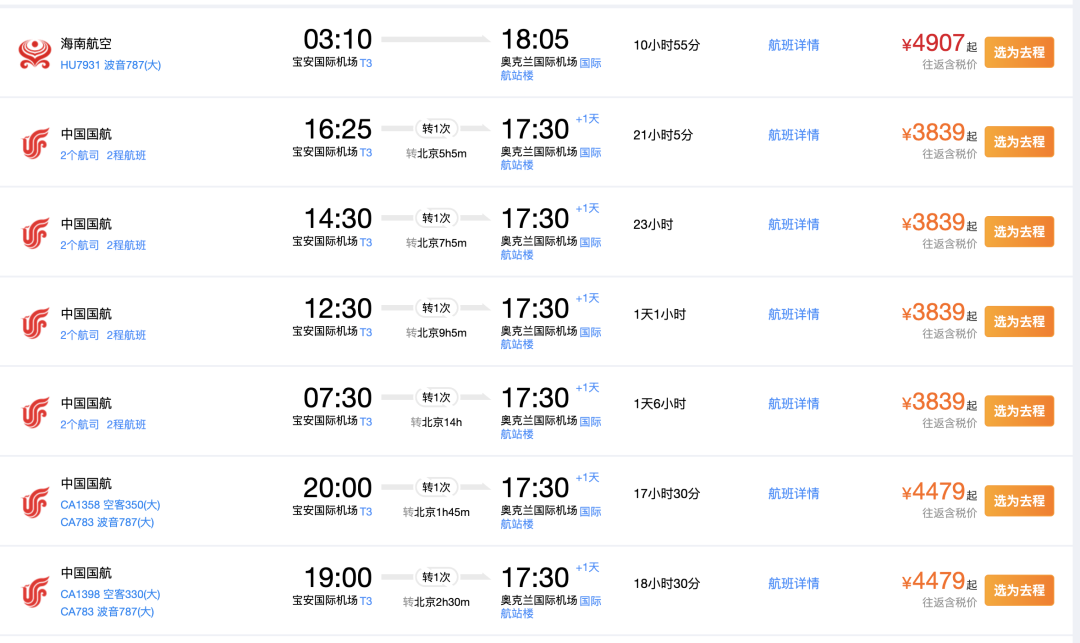This screenshot has width=1080, height=643.
Task: Choose the 14:30 flight via 选为去程
Action: [1019, 232]
